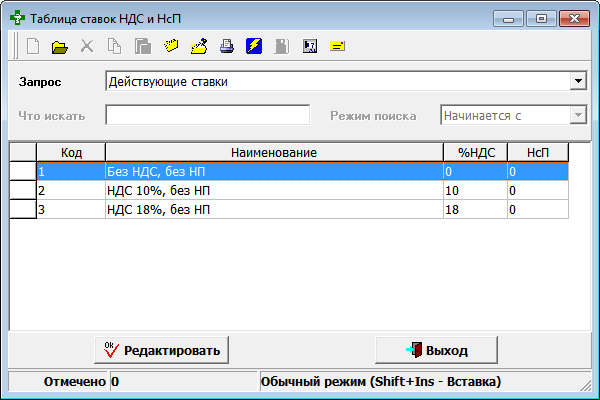Click НсП cell in НДС 18% row
The height and width of the screenshot is (400, 600).
coord(538,209)
